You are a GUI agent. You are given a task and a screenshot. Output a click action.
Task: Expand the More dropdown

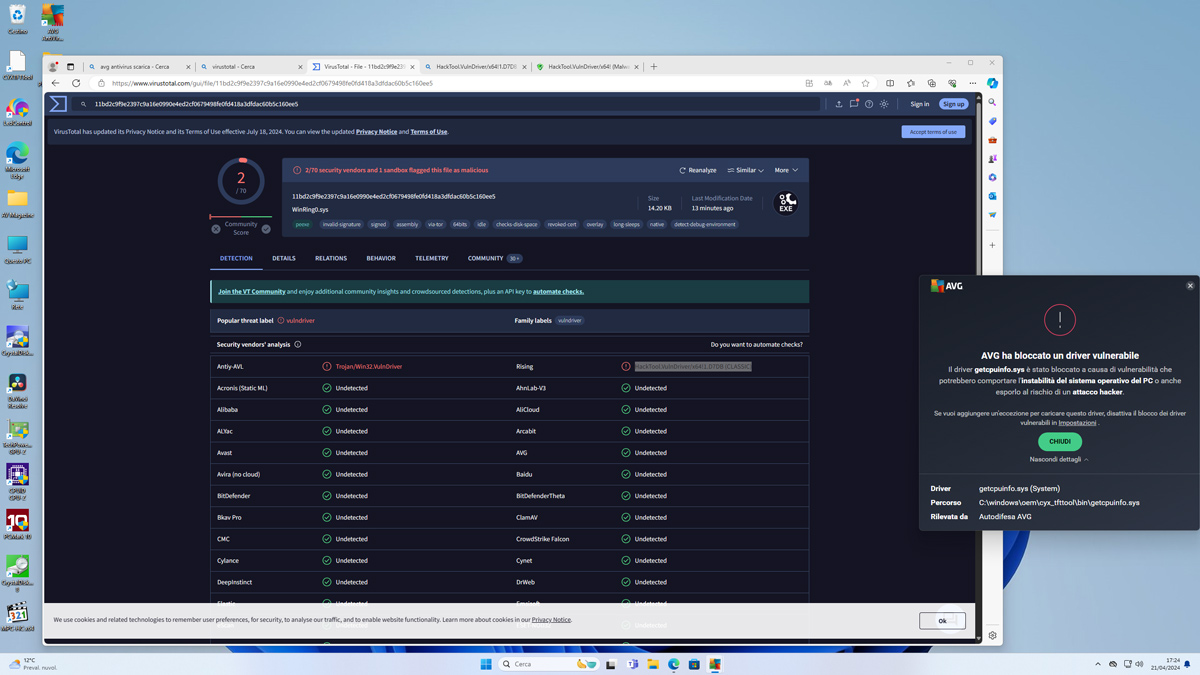786,170
